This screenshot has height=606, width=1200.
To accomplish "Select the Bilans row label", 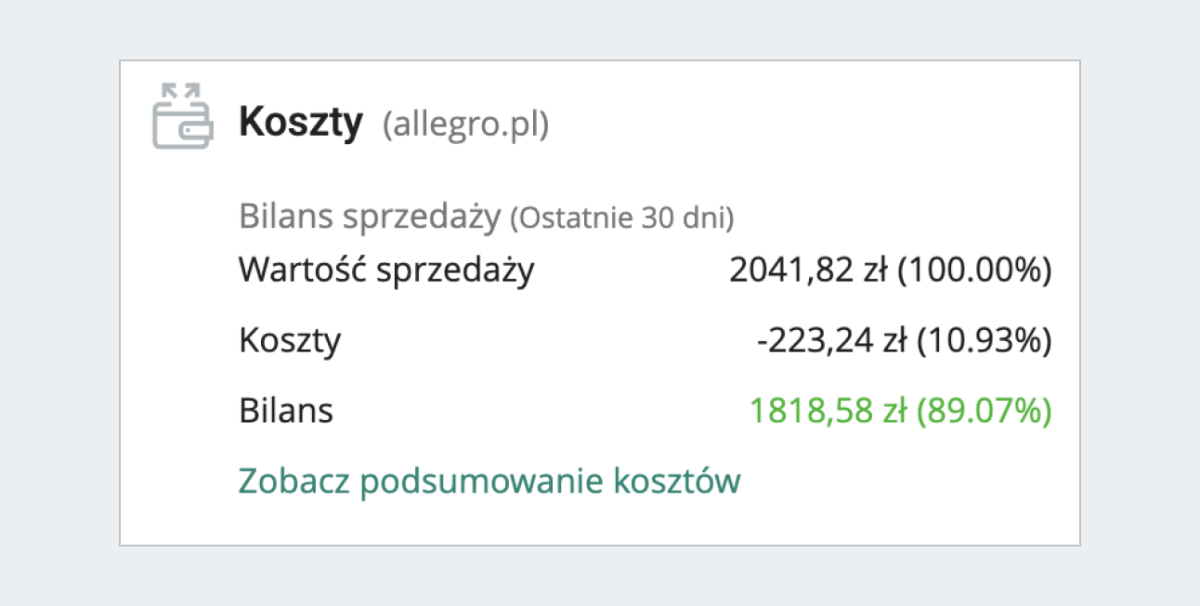I will 286,410.
